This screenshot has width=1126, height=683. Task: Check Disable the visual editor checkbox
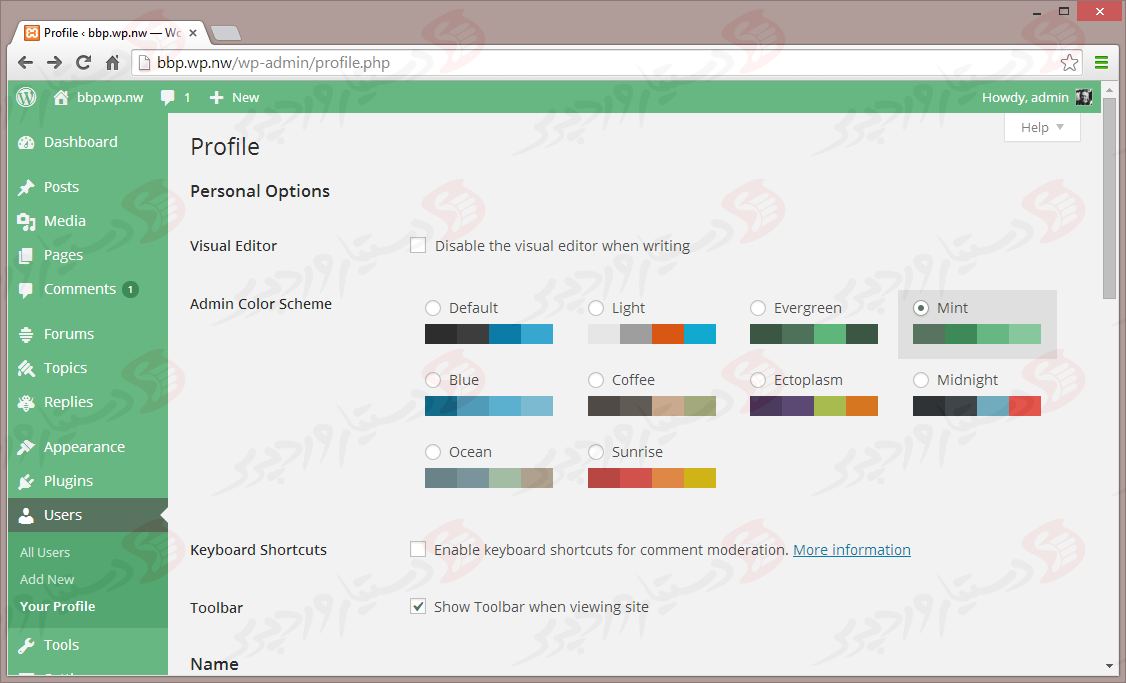point(418,245)
